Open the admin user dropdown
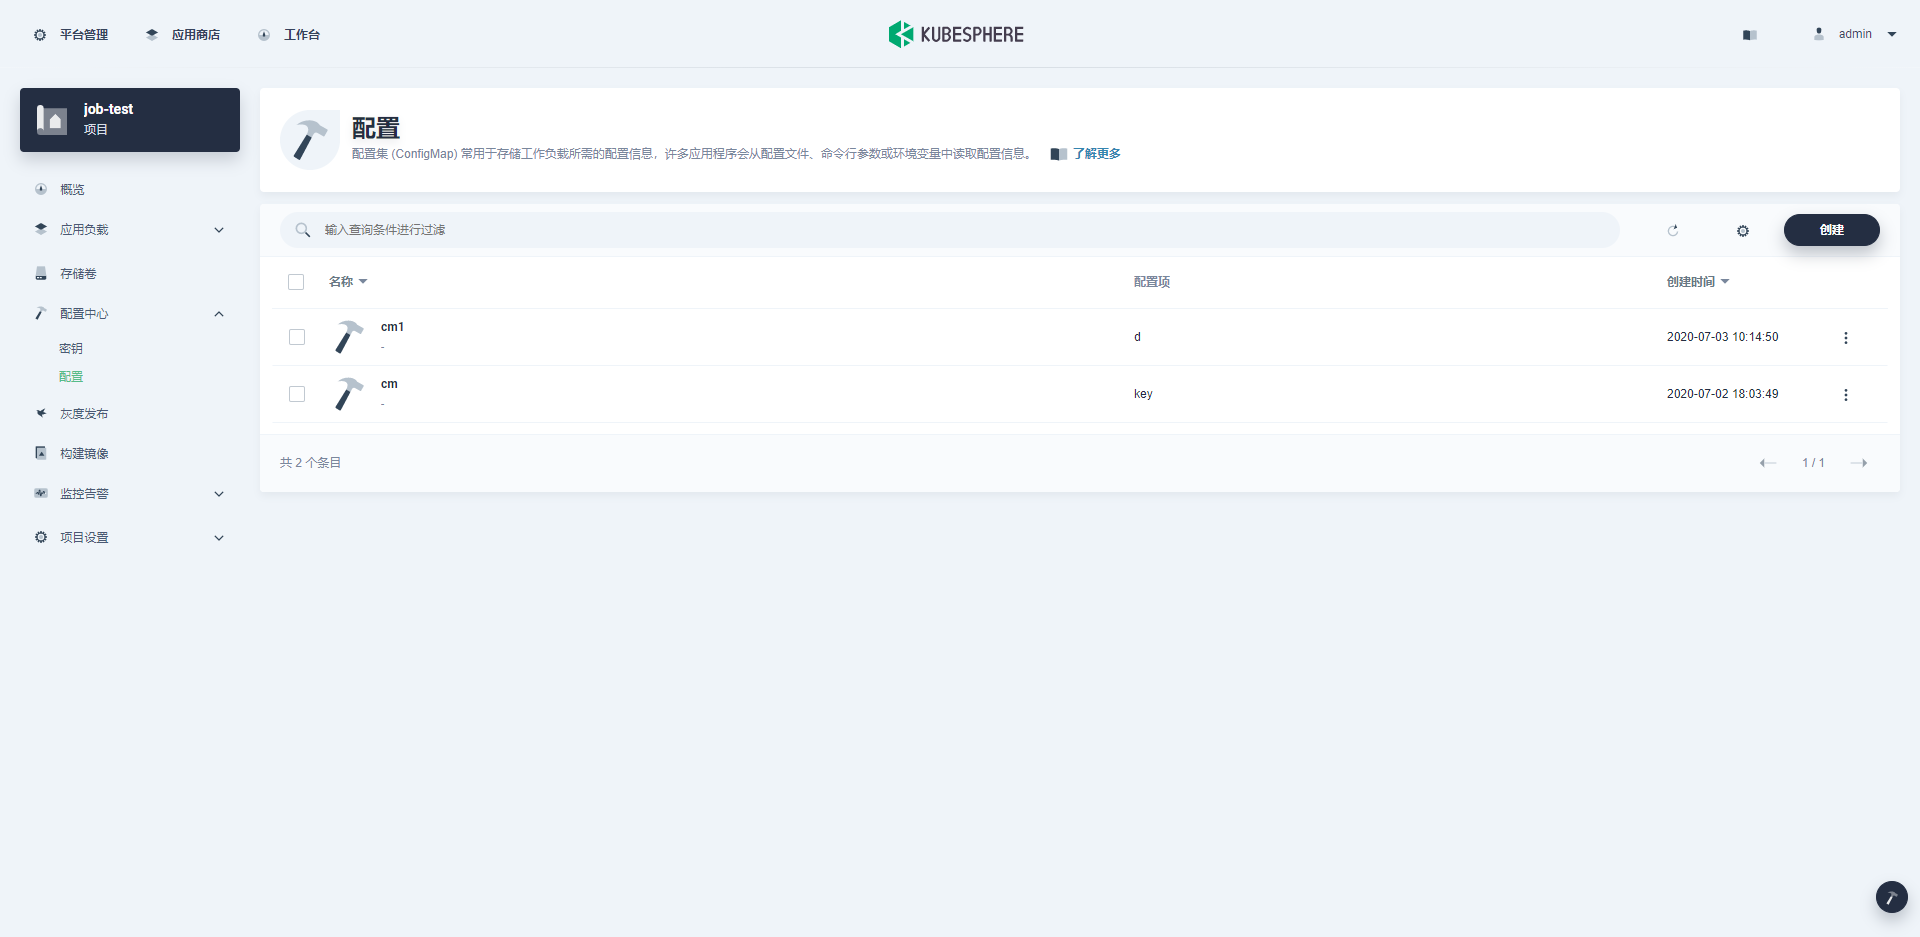1920x937 pixels. [1857, 33]
